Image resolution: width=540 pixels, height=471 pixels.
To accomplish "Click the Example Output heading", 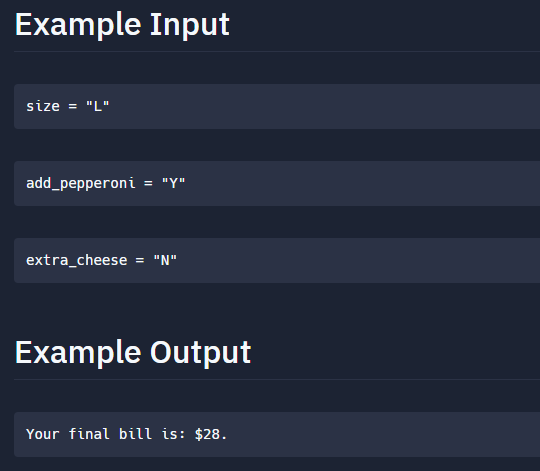I will pos(133,353).
